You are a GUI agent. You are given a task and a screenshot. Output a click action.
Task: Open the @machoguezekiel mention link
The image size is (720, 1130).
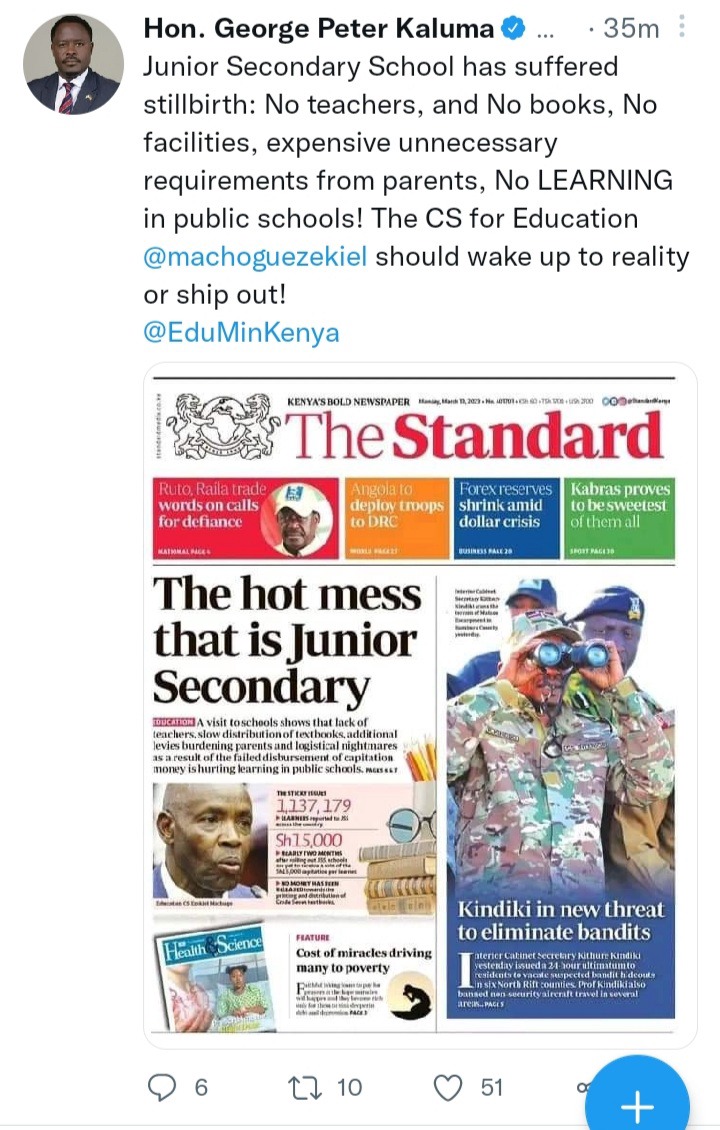click(255, 257)
